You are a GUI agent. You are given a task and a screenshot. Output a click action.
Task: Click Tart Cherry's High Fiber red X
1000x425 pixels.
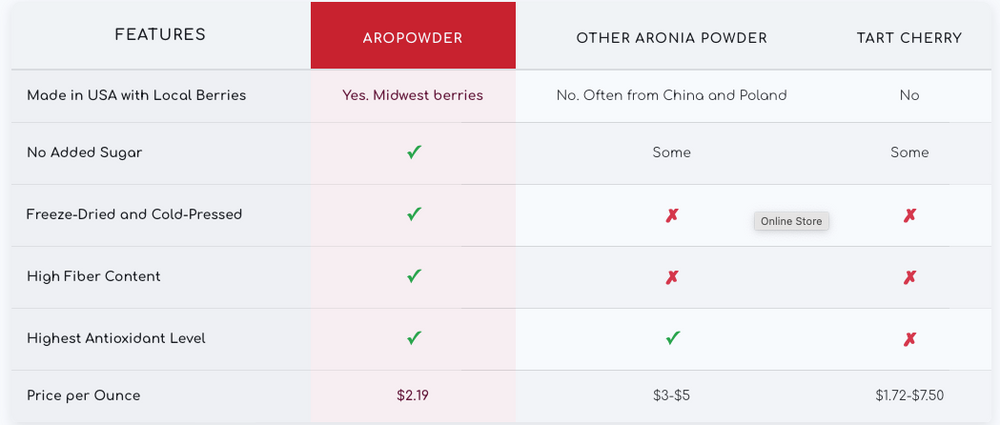tap(909, 277)
